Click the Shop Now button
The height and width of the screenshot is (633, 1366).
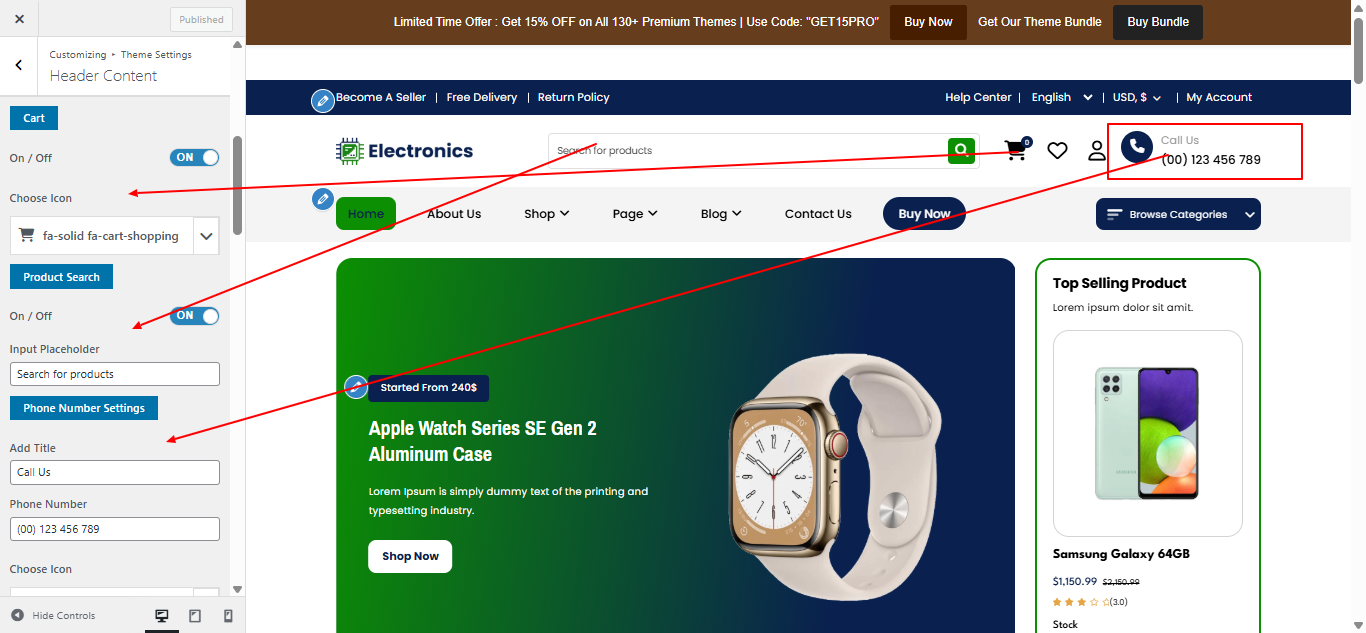(410, 556)
